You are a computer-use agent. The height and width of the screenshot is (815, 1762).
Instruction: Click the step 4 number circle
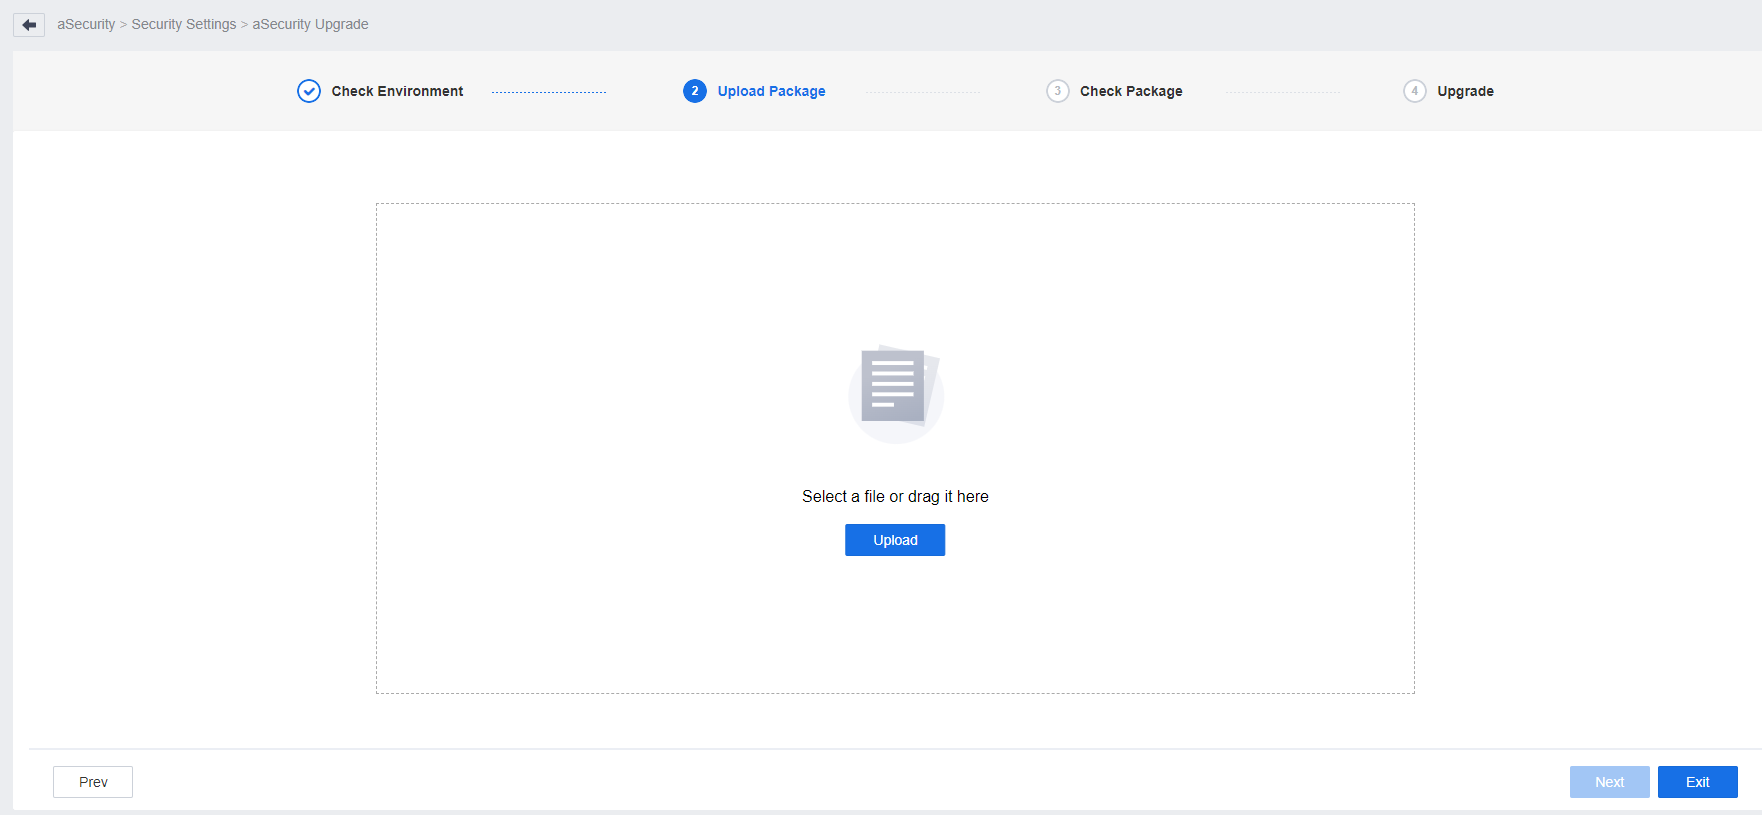pos(1414,91)
